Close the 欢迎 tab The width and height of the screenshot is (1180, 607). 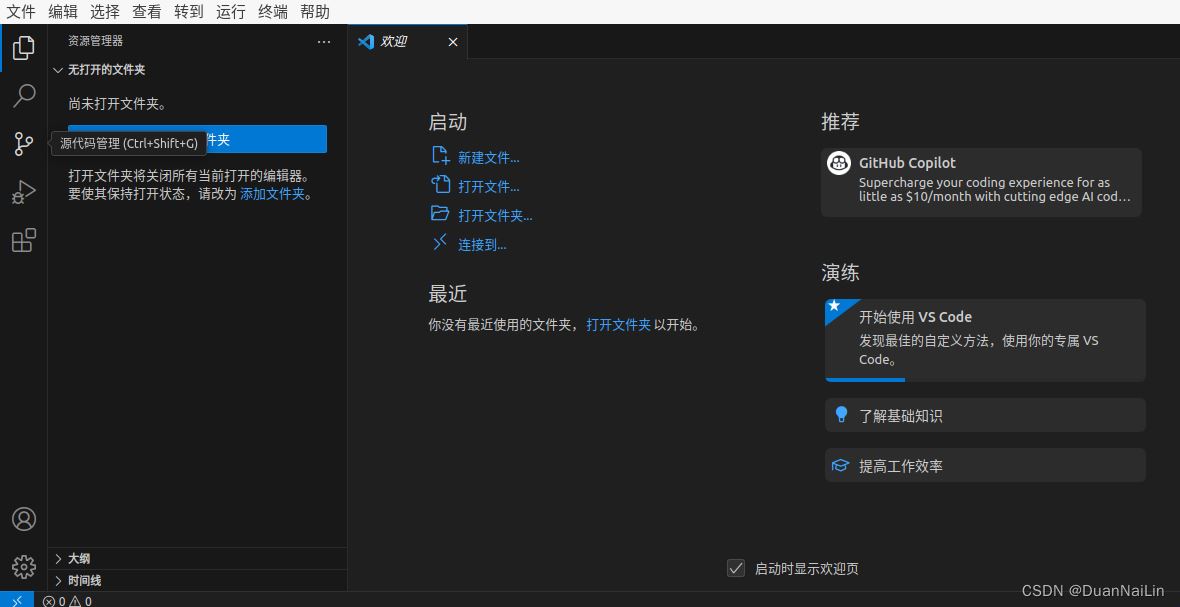point(452,42)
